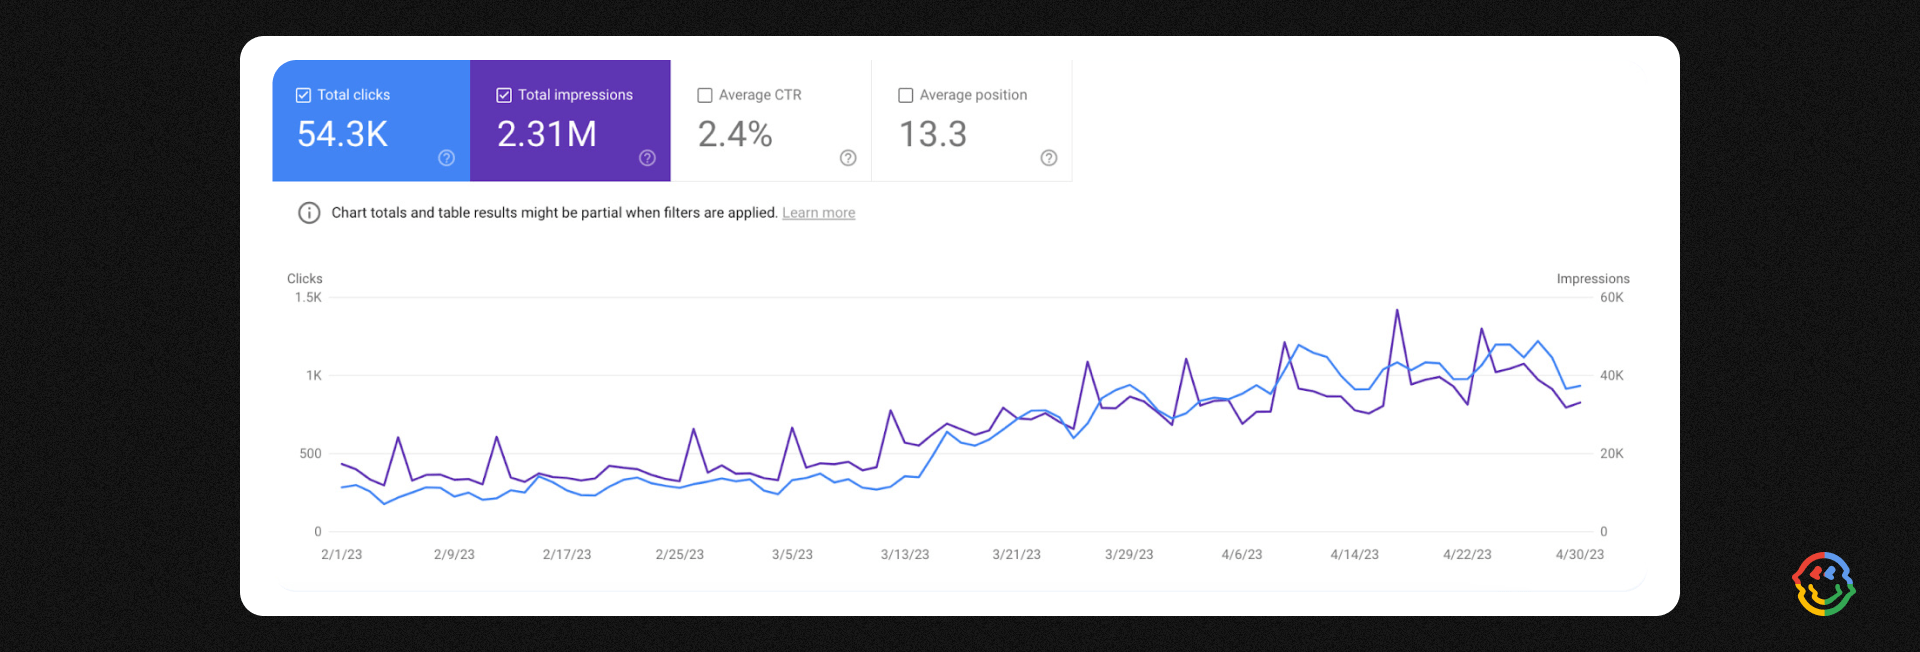This screenshot has height=652, width=1920.
Task: Click the Impressions axis label
Action: [x=1592, y=279]
